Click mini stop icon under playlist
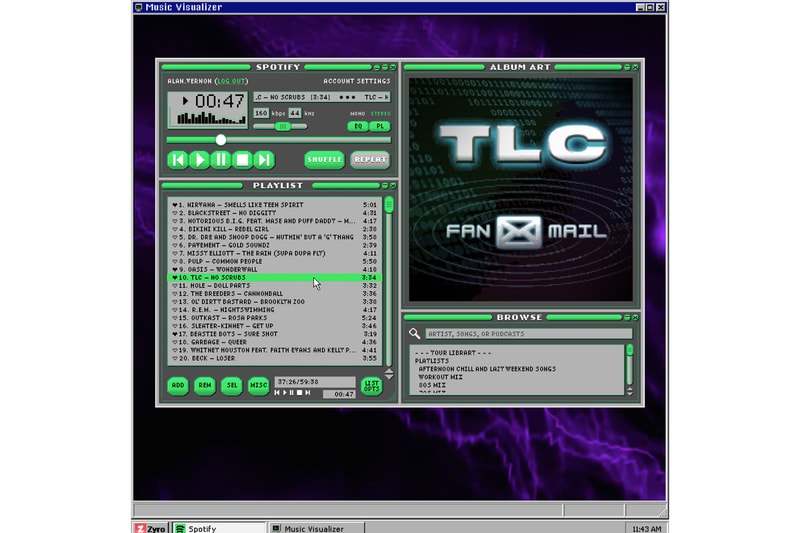 [299, 393]
